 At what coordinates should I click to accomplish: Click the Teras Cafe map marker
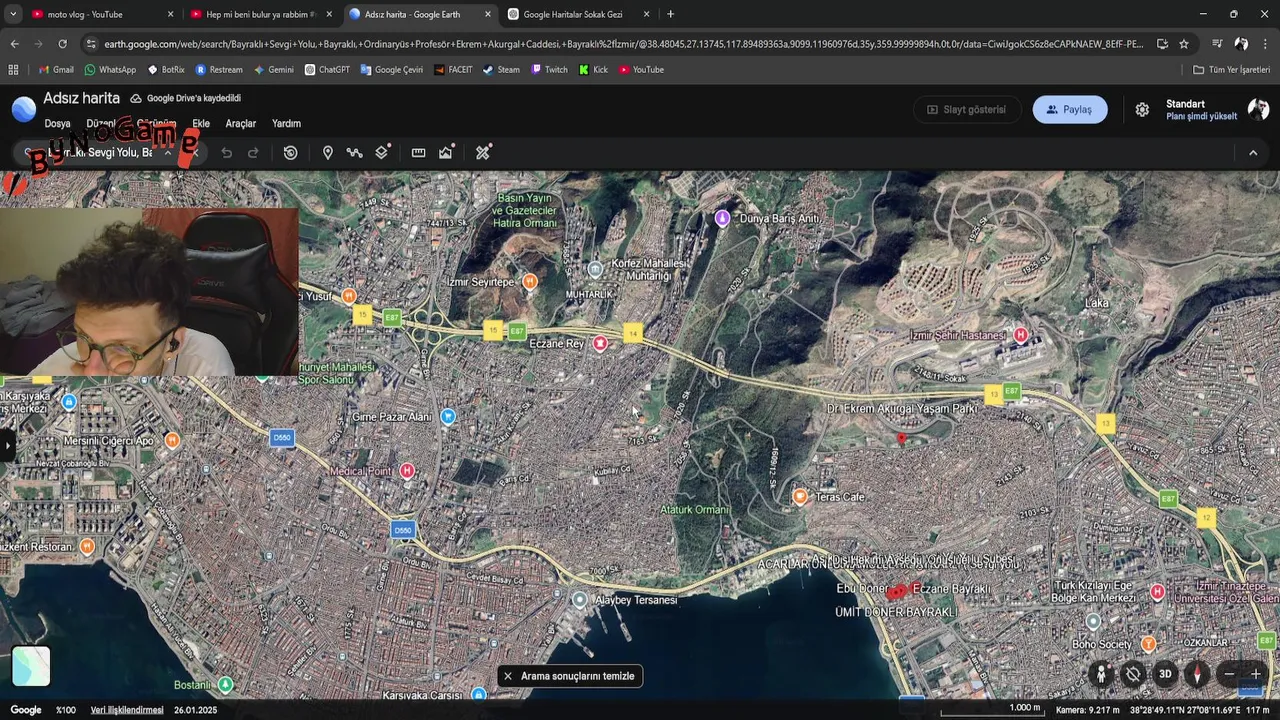pos(800,496)
